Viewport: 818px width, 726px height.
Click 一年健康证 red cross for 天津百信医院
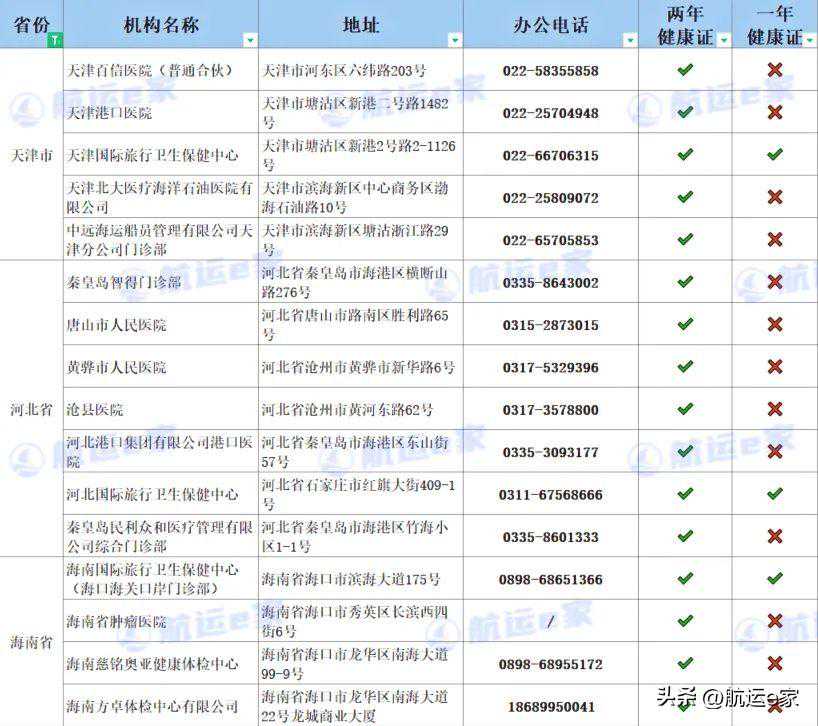pyautogui.click(x=774, y=70)
